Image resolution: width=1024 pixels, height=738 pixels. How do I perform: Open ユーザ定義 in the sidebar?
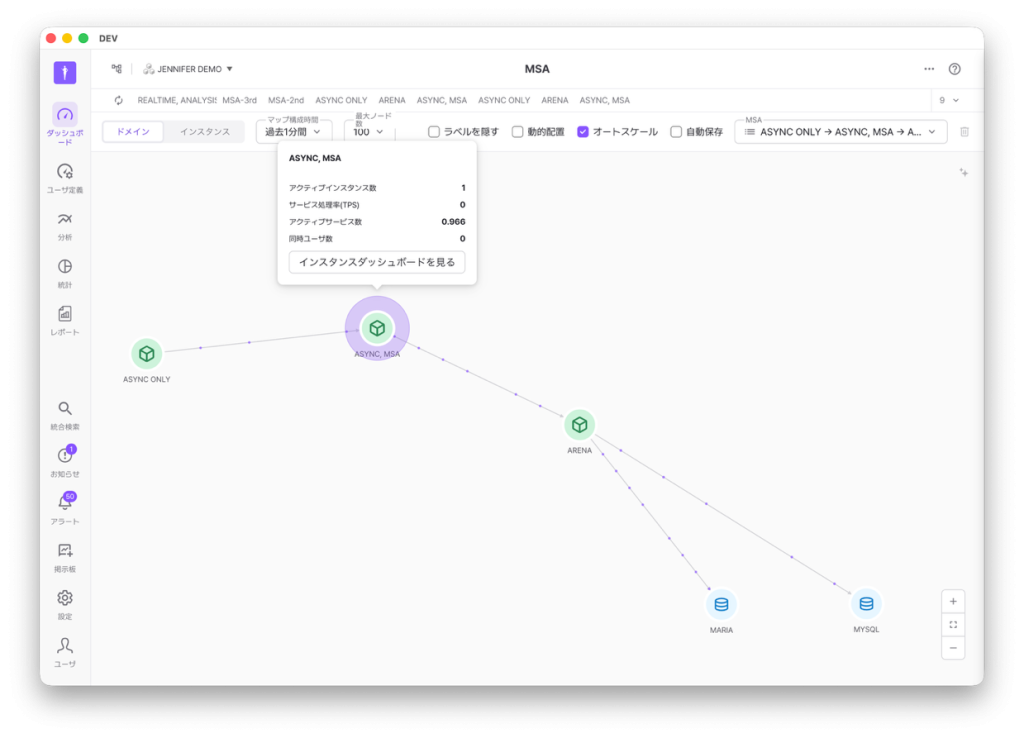[x=65, y=172]
